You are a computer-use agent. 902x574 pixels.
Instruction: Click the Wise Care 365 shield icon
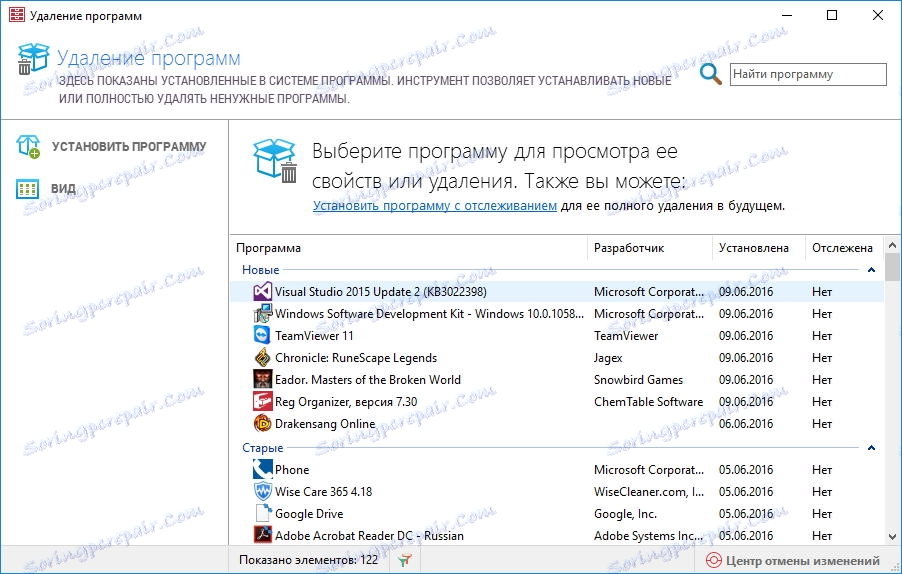[x=262, y=491]
